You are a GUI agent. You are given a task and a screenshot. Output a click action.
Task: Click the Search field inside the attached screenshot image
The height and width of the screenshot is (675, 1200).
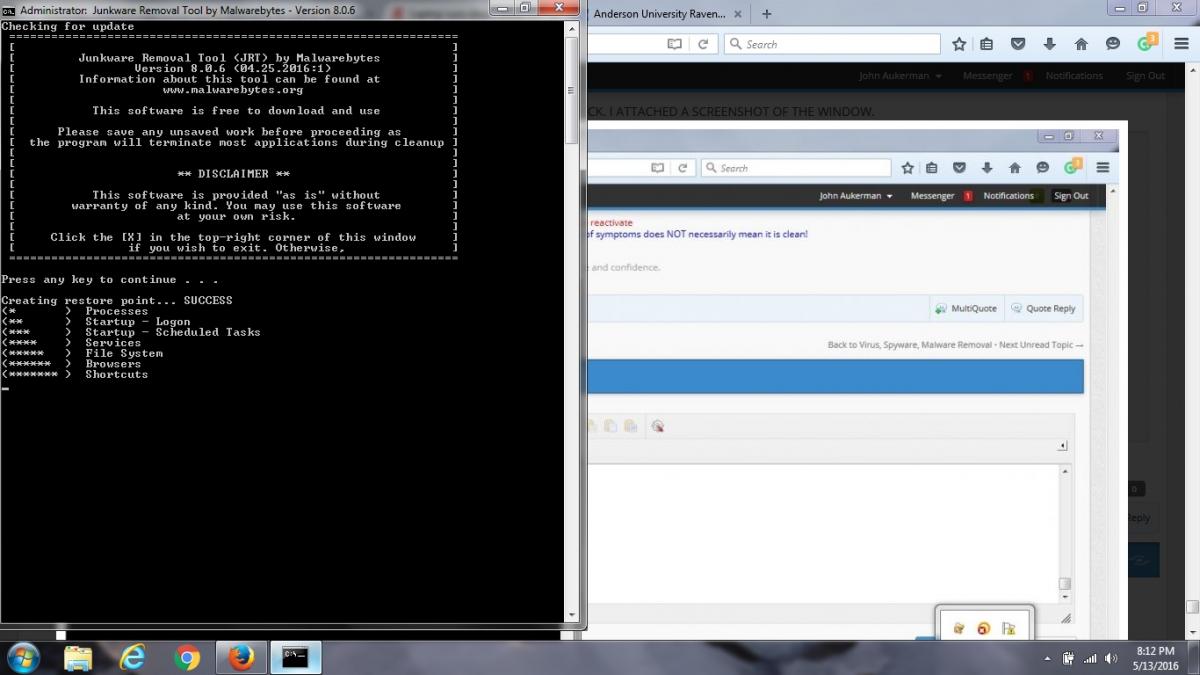(x=796, y=168)
